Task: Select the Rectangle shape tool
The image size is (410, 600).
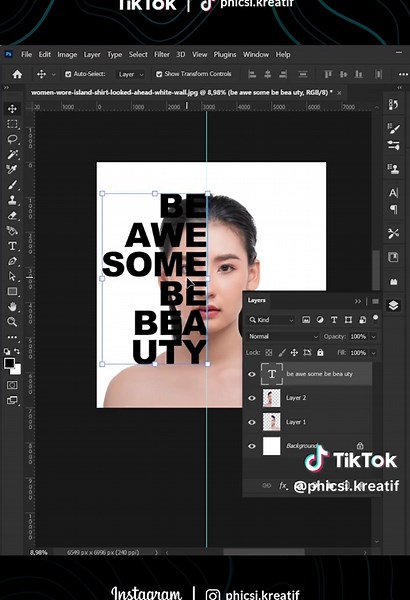Action: click(x=12, y=292)
